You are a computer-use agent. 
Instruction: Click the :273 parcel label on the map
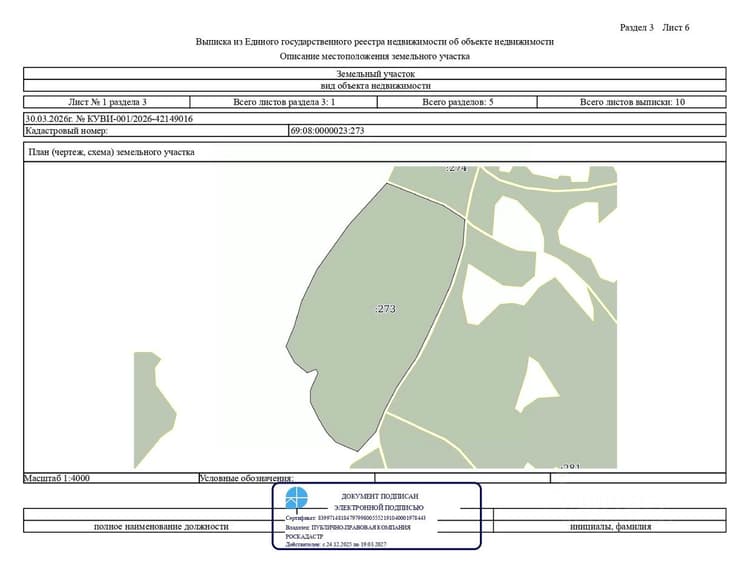click(386, 309)
